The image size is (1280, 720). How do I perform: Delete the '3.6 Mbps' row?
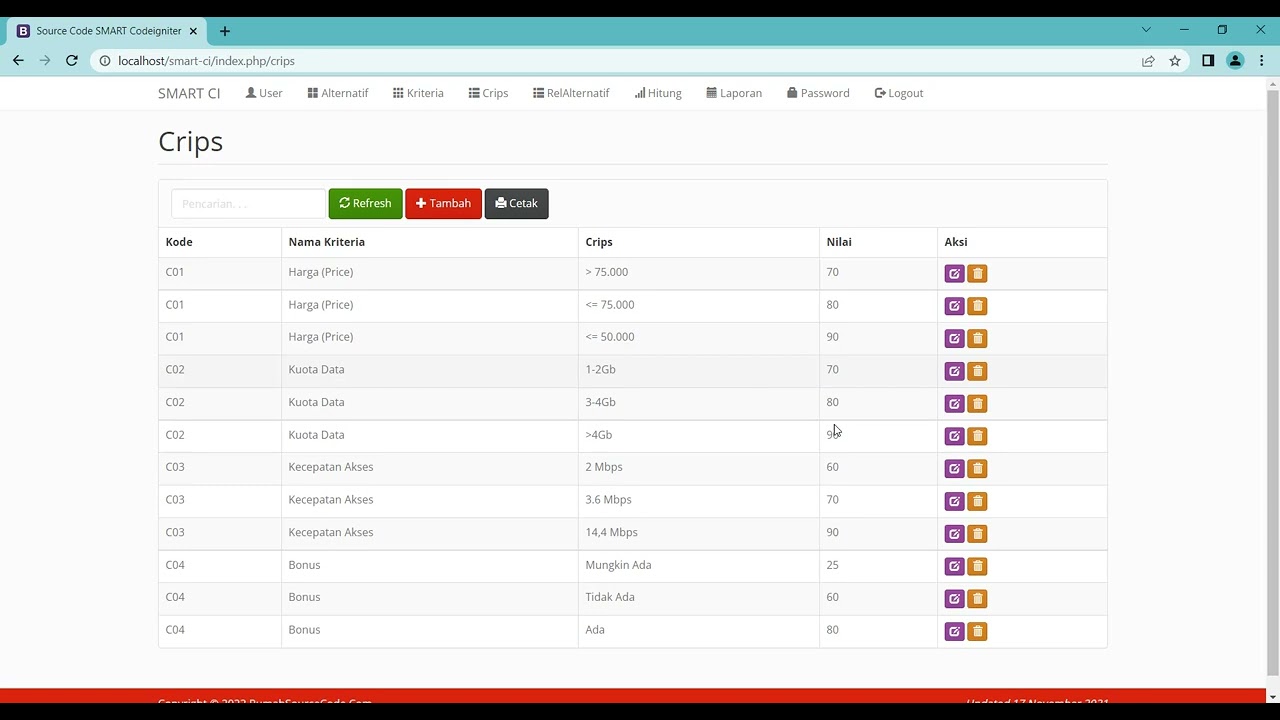pos(977,501)
